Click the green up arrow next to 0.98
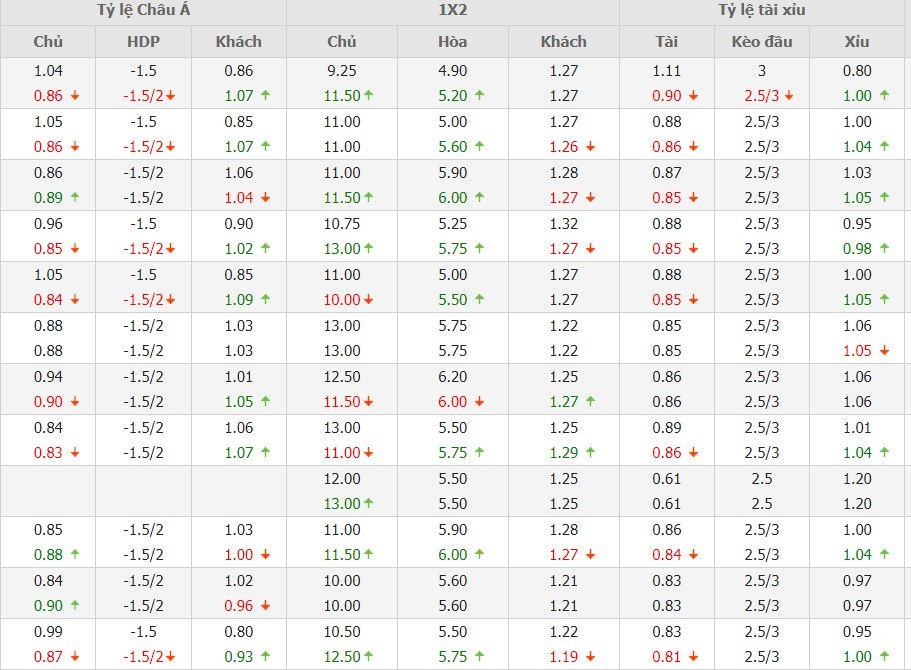The height and width of the screenshot is (670, 911). coord(883,249)
